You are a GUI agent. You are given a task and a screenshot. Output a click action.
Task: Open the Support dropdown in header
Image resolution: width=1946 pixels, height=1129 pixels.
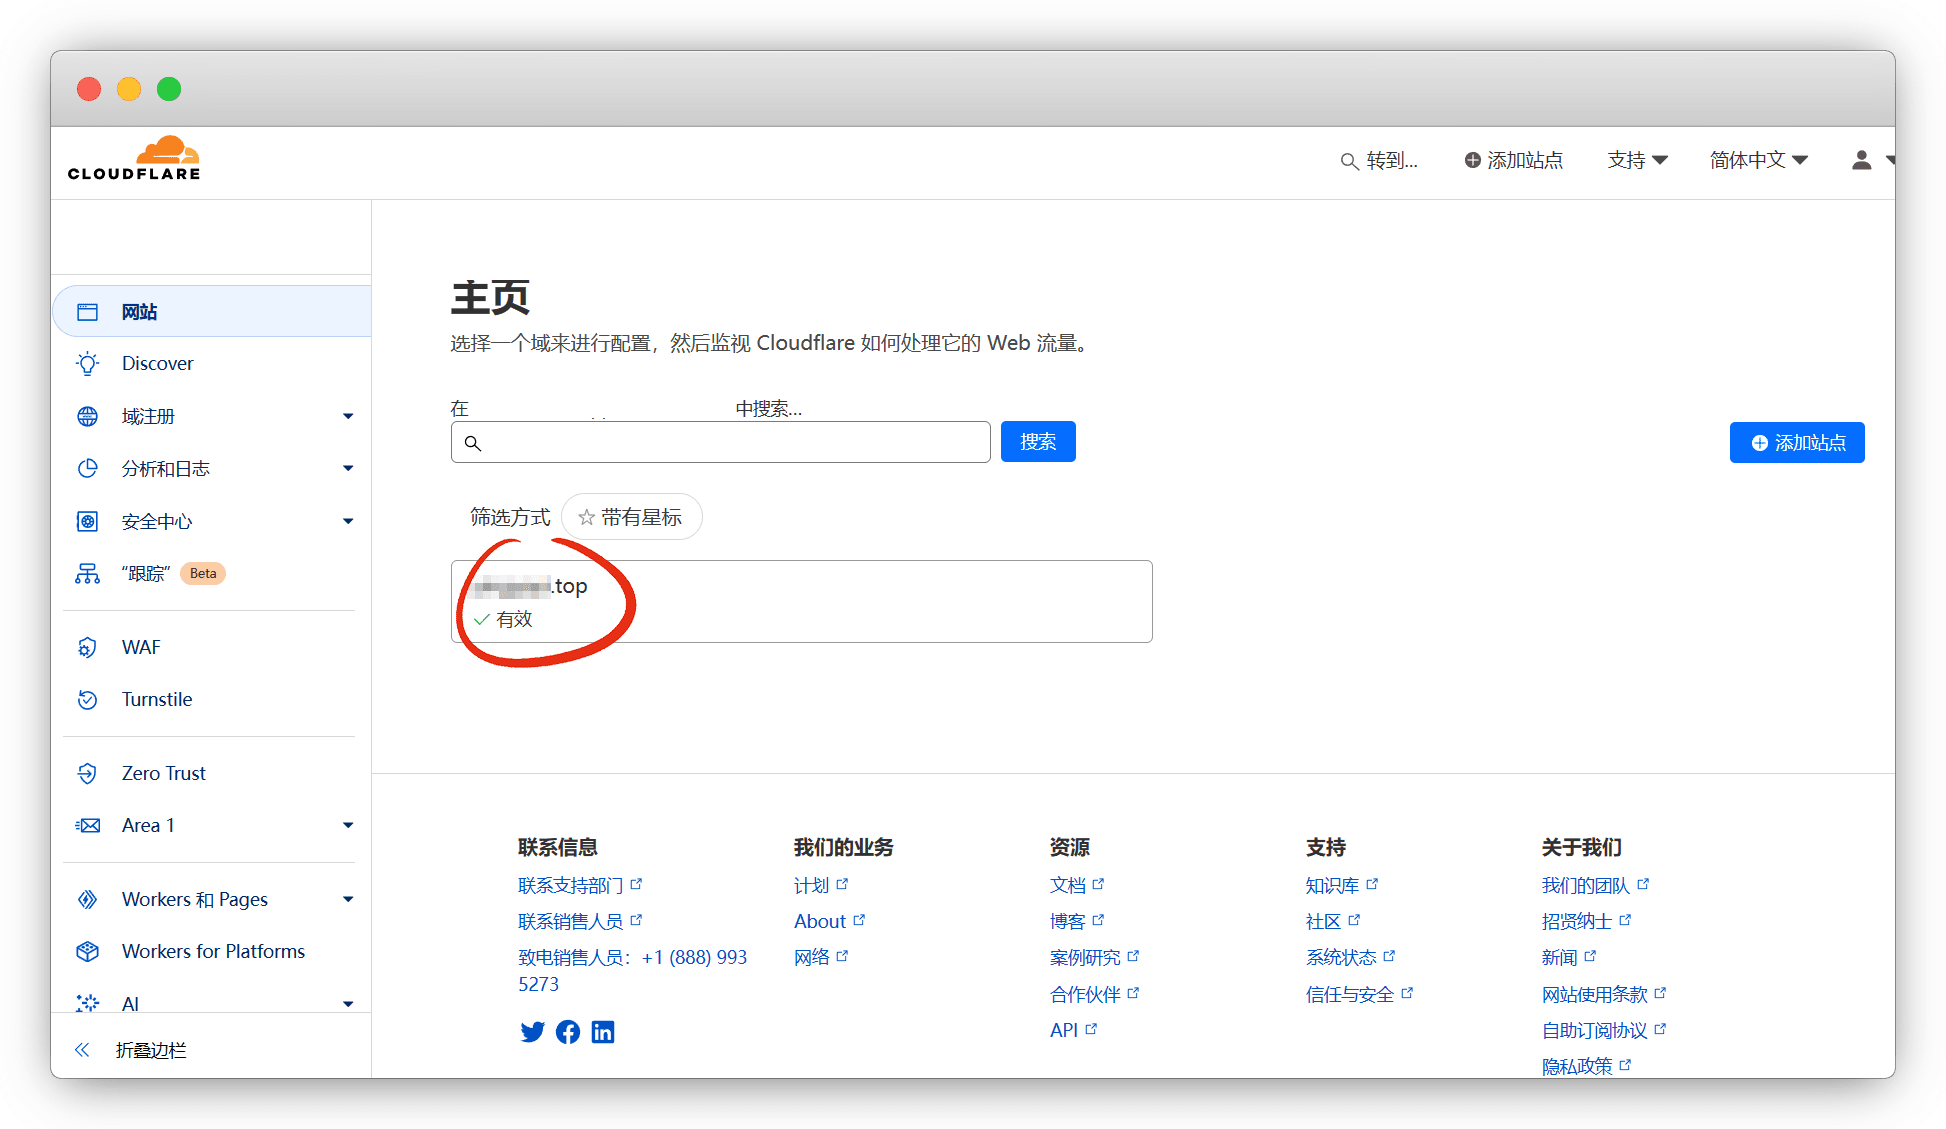tap(1637, 160)
